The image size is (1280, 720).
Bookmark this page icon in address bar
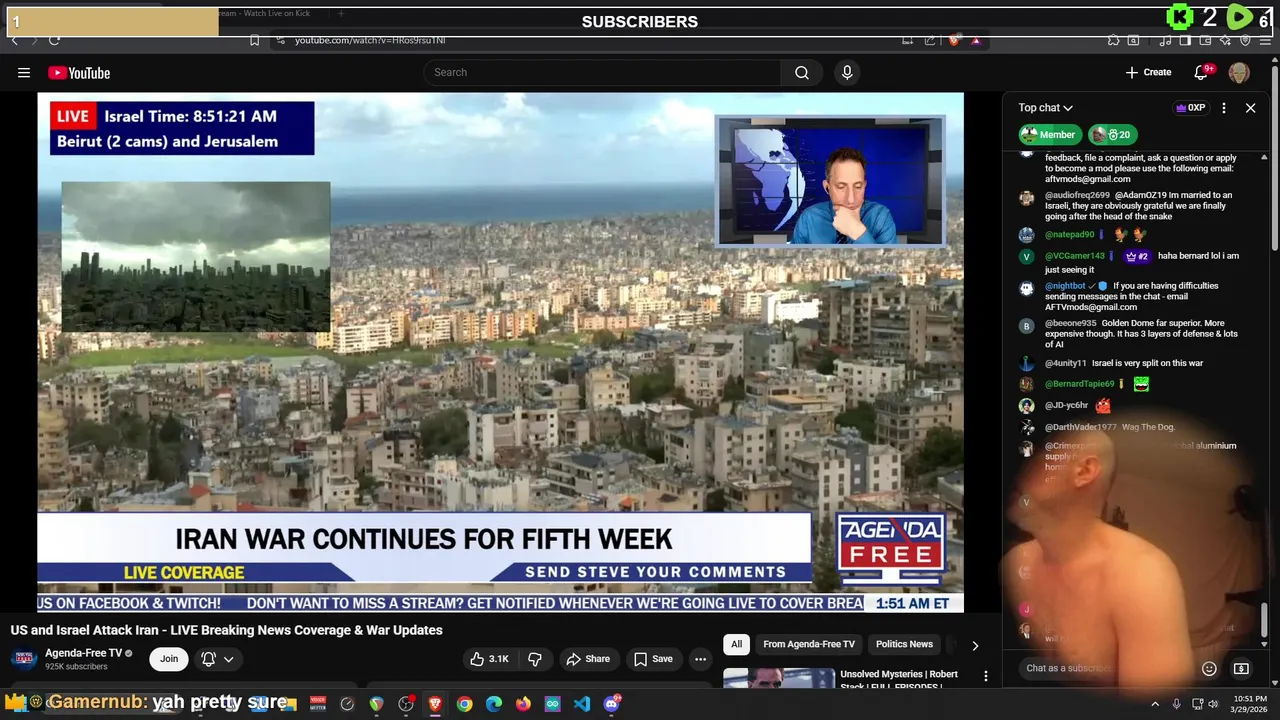pos(254,40)
